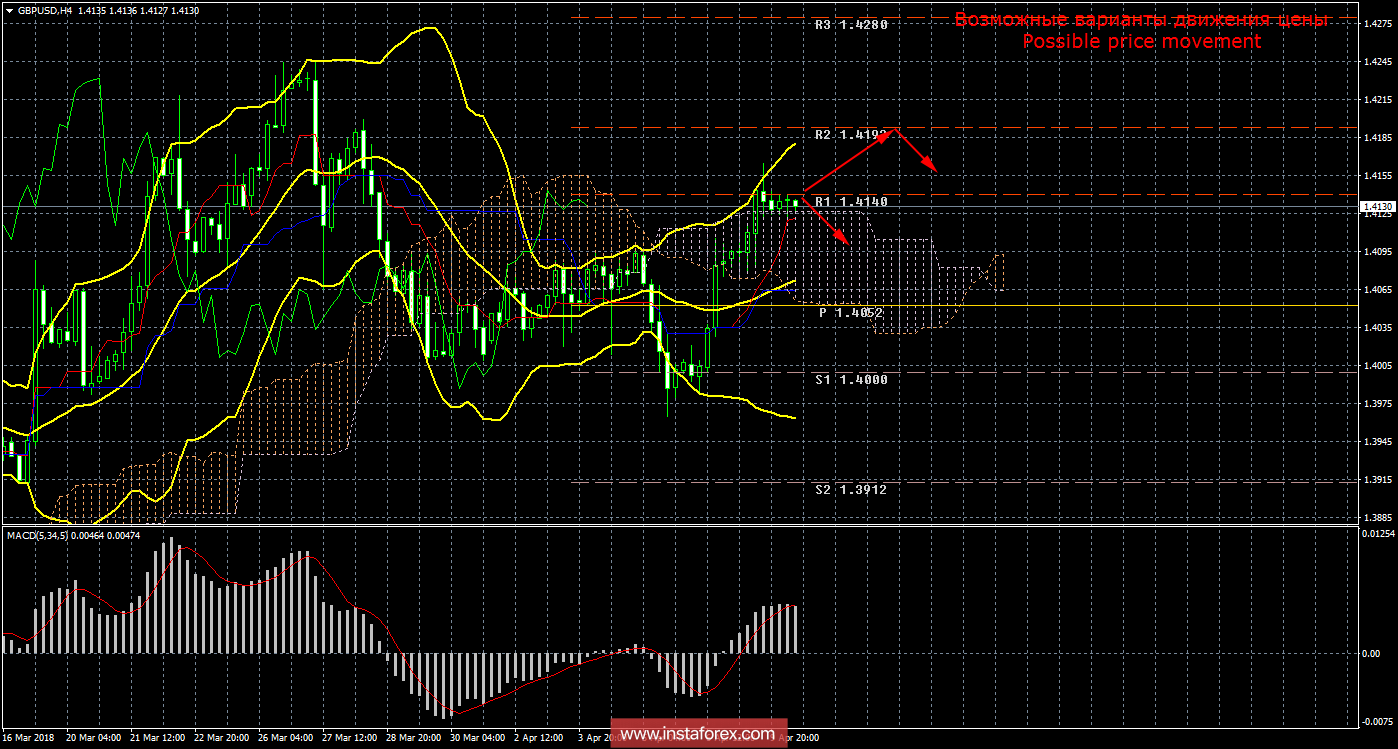The image size is (1398, 749).
Task: Click the R1 1.4140 pivot label
Action: [x=851, y=202]
